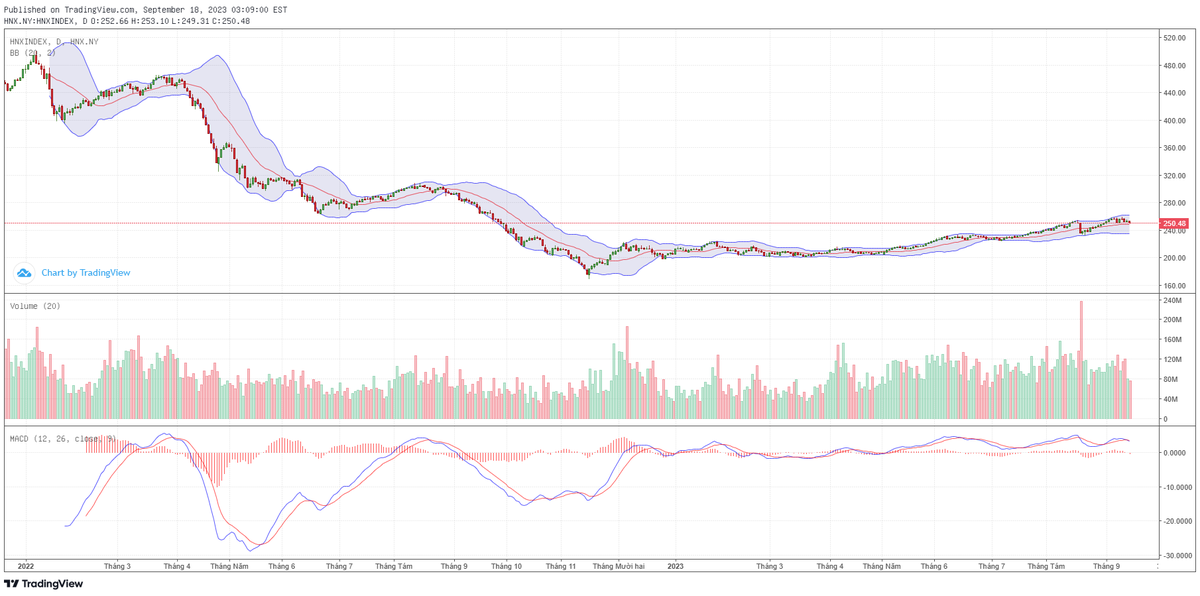Click the Volume (20) indicator label
Image resolution: width=1200 pixels, height=596 pixels.
pyautogui.click(x=35, y=306)
